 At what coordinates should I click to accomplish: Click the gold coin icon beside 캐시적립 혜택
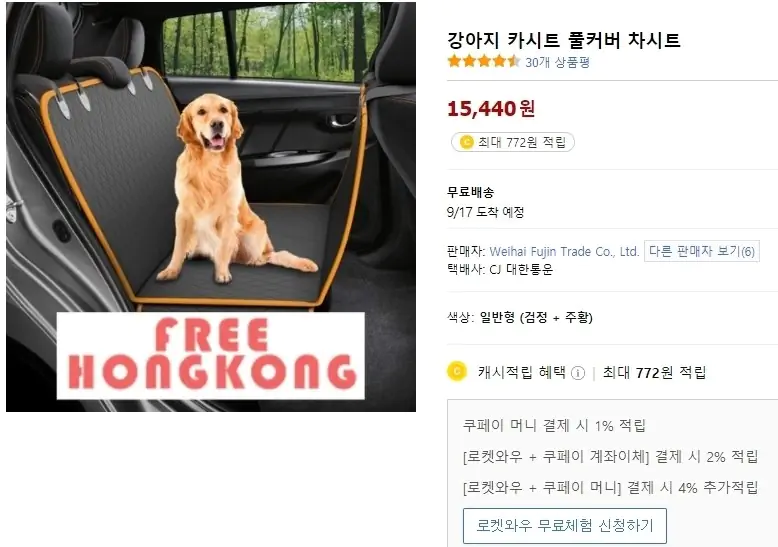[457, 371]
